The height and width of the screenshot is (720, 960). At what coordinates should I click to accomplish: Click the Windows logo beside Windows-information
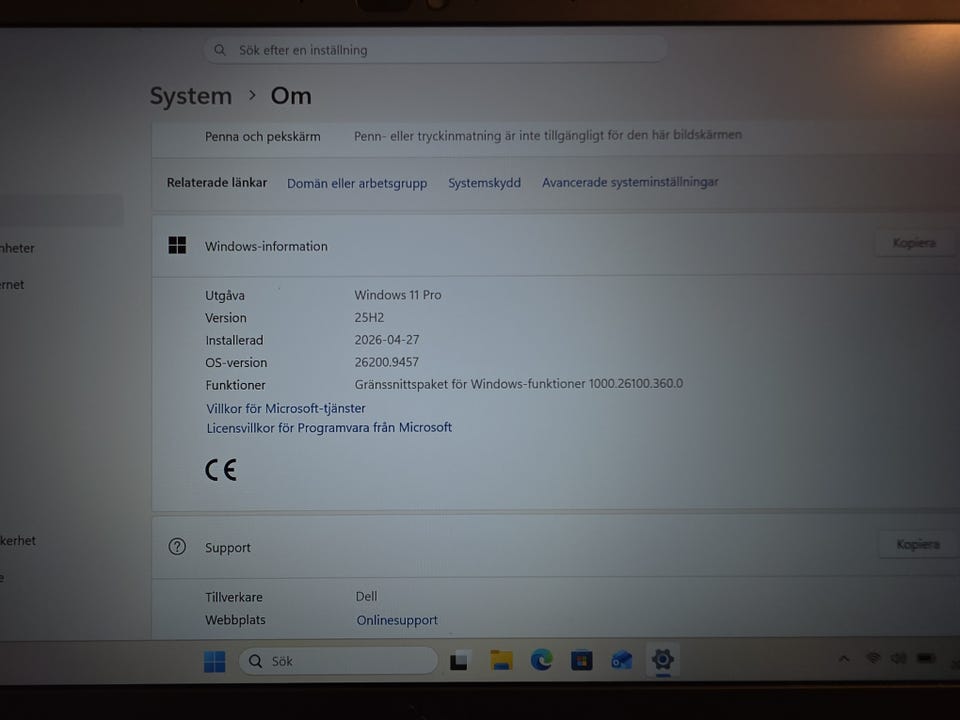pos(177,246)
